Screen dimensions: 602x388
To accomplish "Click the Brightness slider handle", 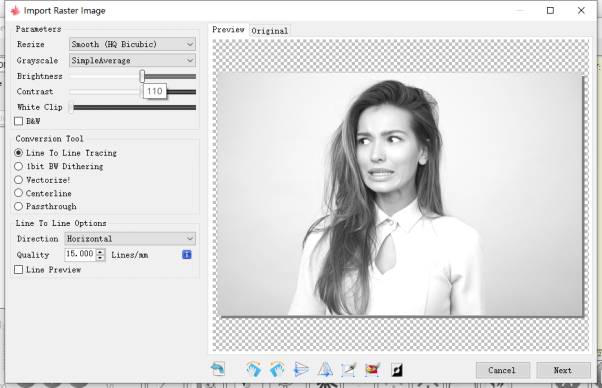I will tap(142, 76).
